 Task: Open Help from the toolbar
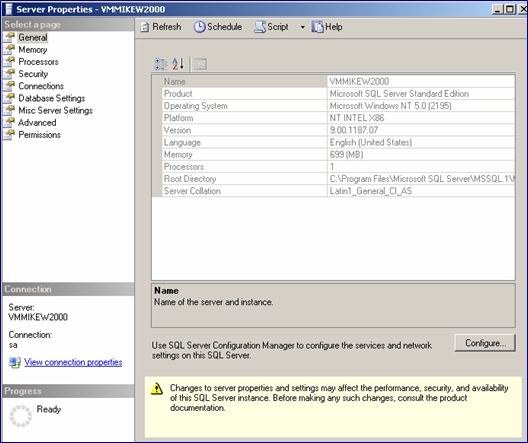coord(327,27)
